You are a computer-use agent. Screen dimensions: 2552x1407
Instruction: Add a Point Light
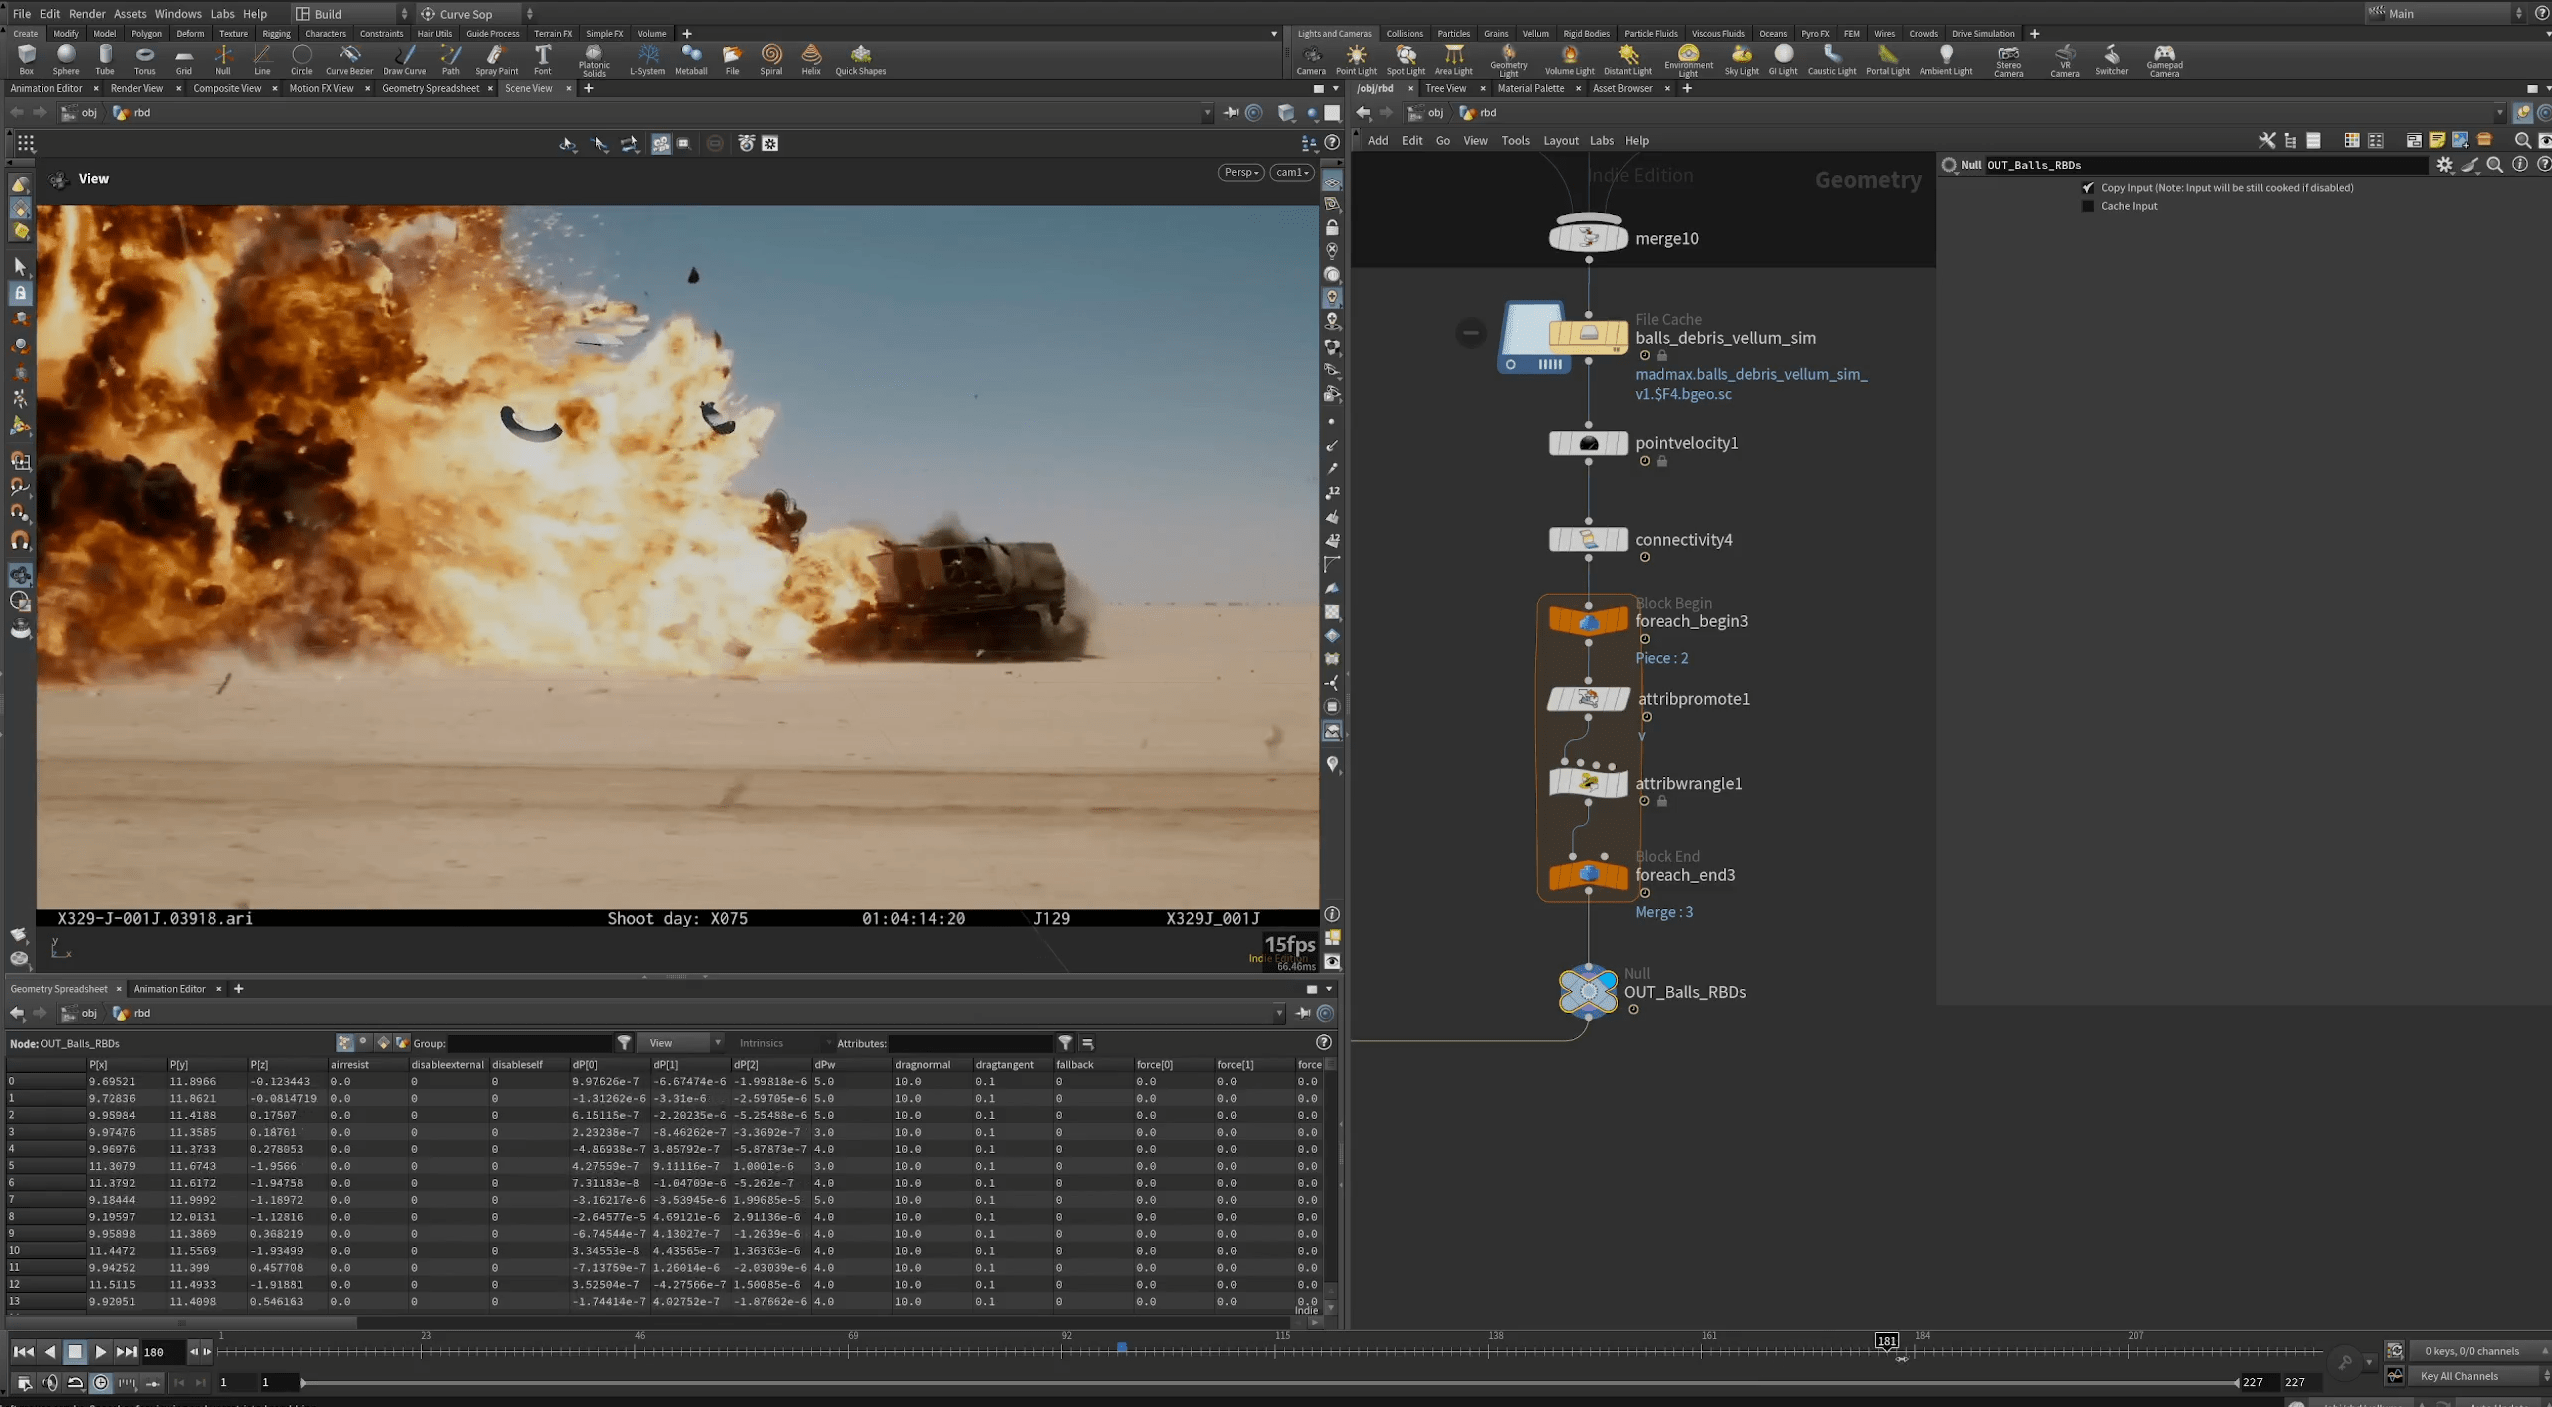coord(1356,59)
